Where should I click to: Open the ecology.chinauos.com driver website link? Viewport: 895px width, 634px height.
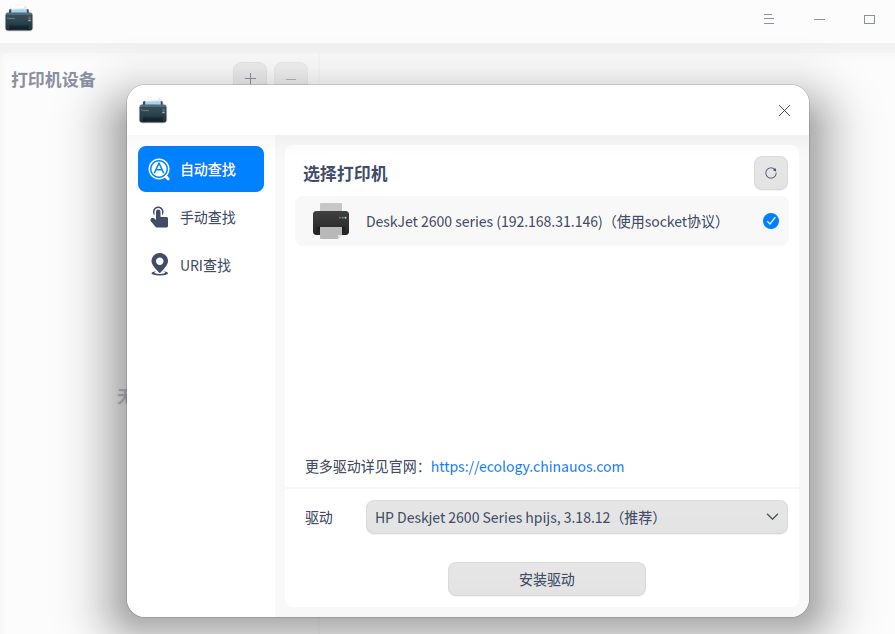(x=527, y=466)
